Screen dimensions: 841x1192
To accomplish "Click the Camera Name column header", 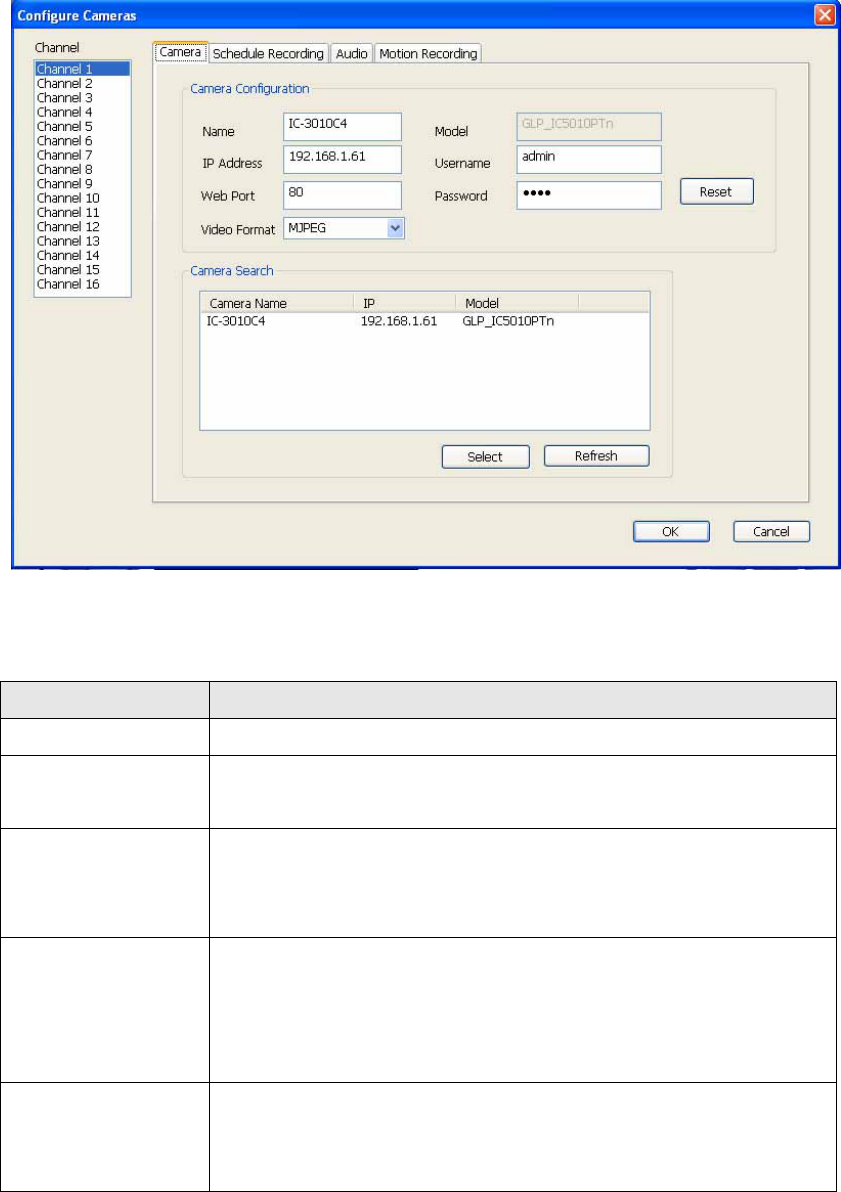I will [x=277, y=303].
